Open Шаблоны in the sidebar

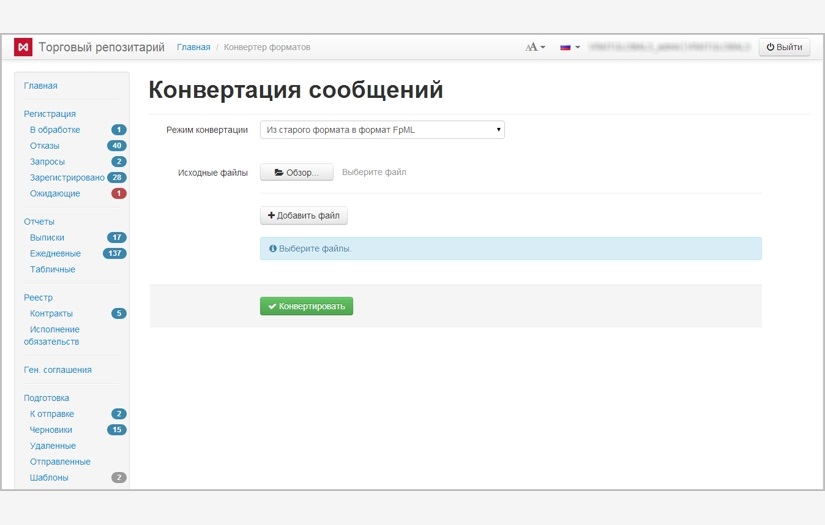coord(49,477)
